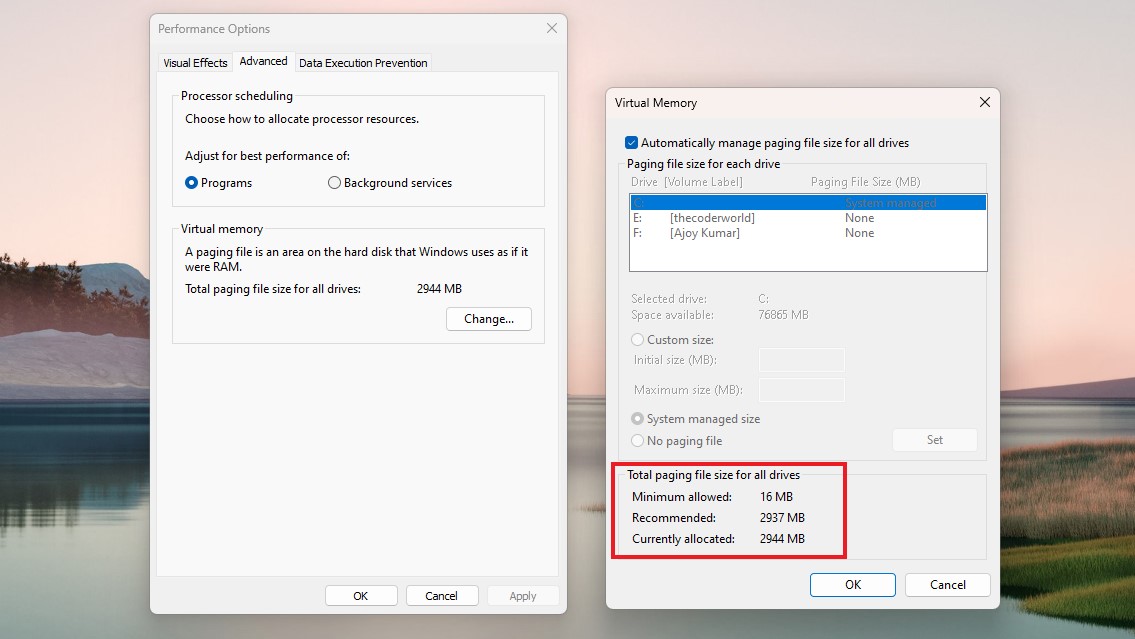Click the Maximum size (MB) field
Image resolution: width=1135 pixels, height=639 pixels.
coord(801,390)
